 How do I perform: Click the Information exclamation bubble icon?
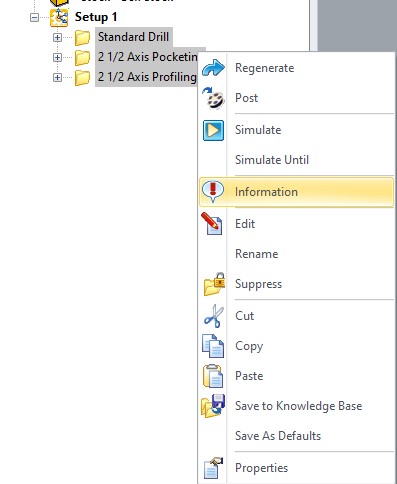pos(213,192)
